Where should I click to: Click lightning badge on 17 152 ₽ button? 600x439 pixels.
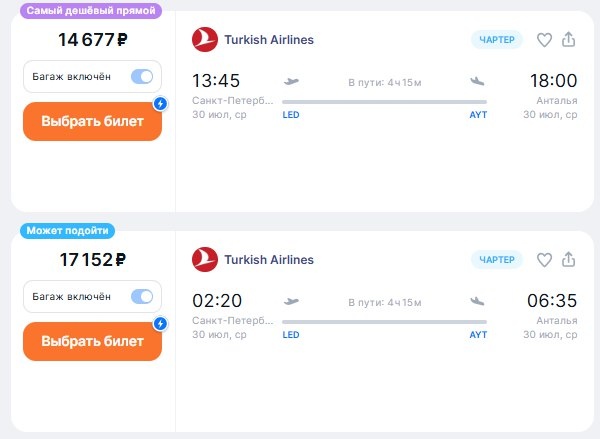tap(160, 323)
